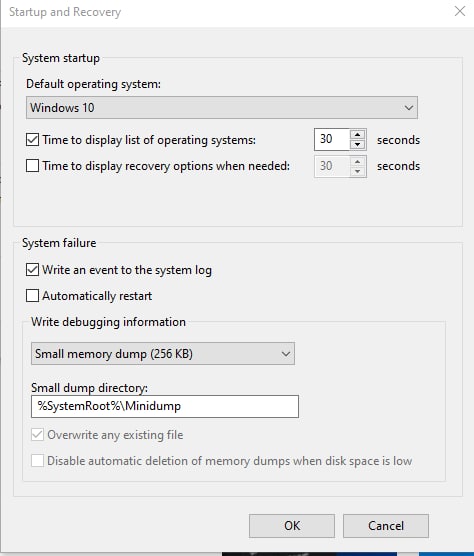Click the recovery options seconds value field
The image size is (474, 556).
tap(332, 166)
